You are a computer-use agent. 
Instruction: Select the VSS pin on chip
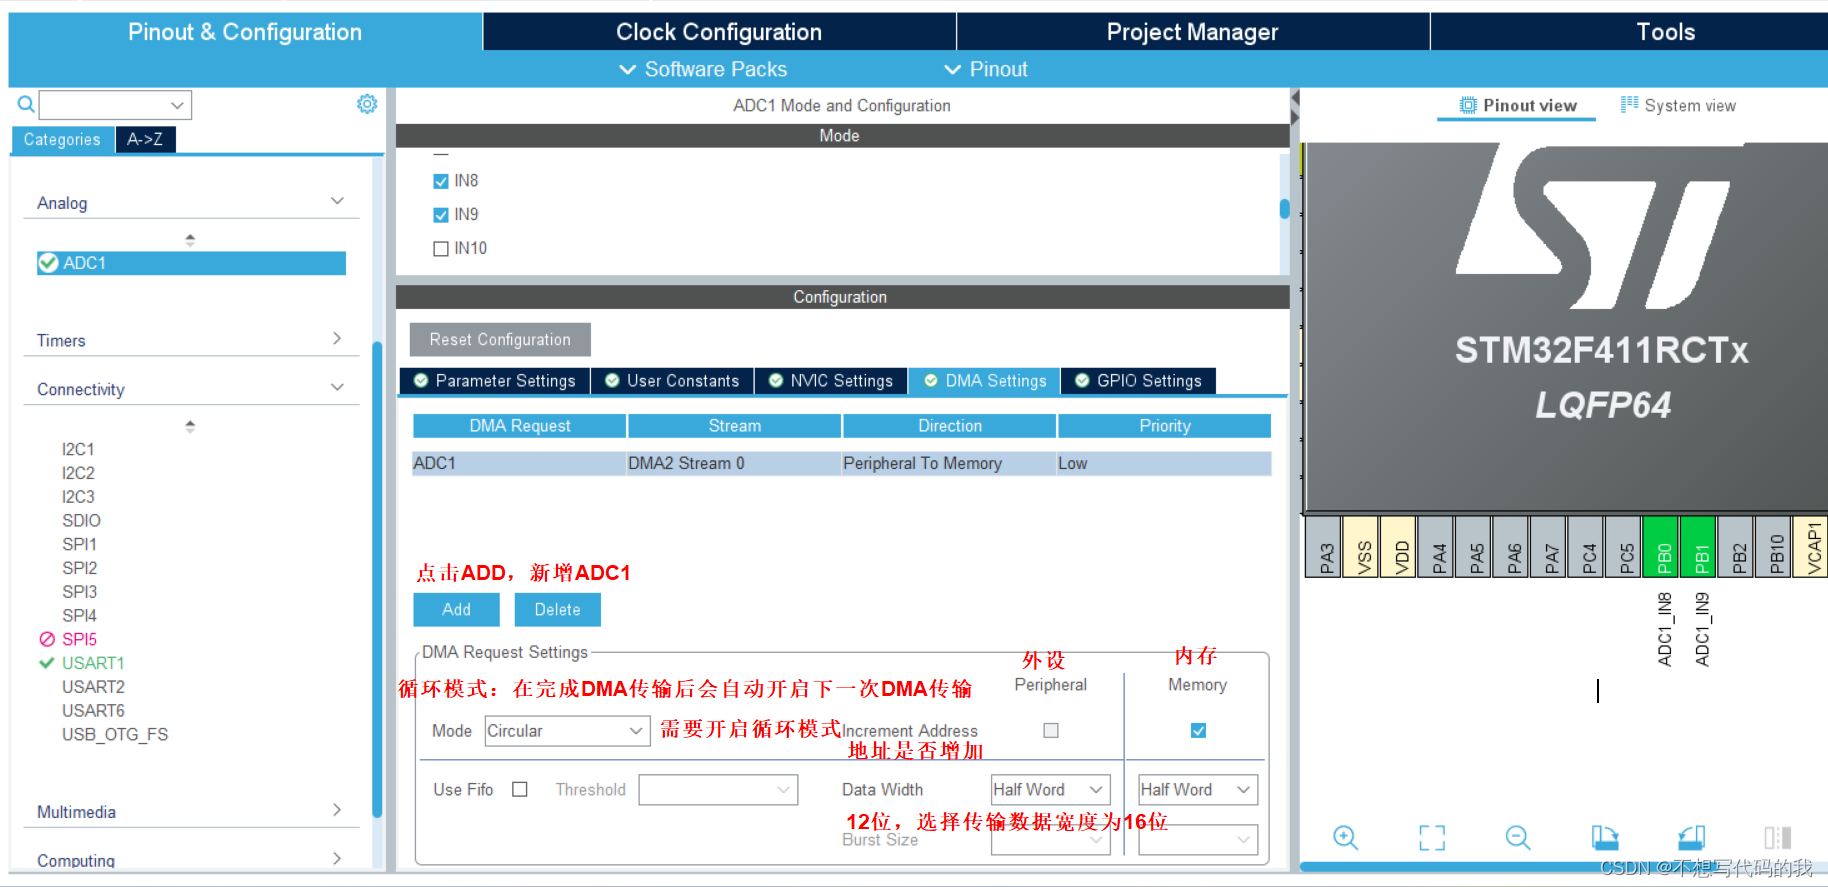tap(1363, 546)
